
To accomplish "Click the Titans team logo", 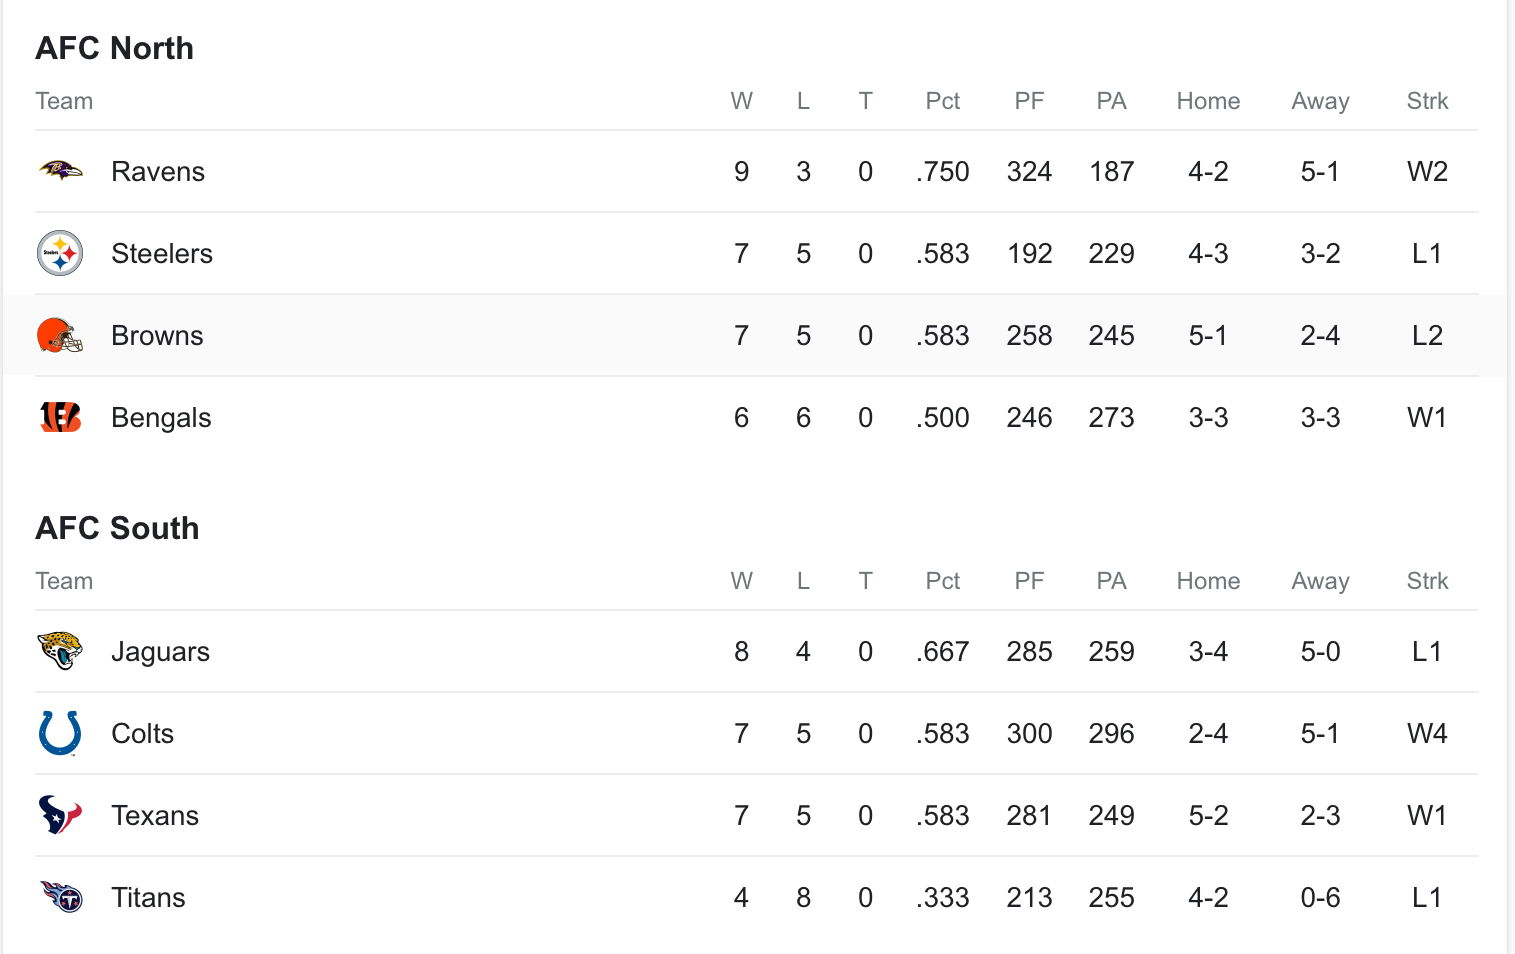I will pyautogui.click(x=60, y=897).
